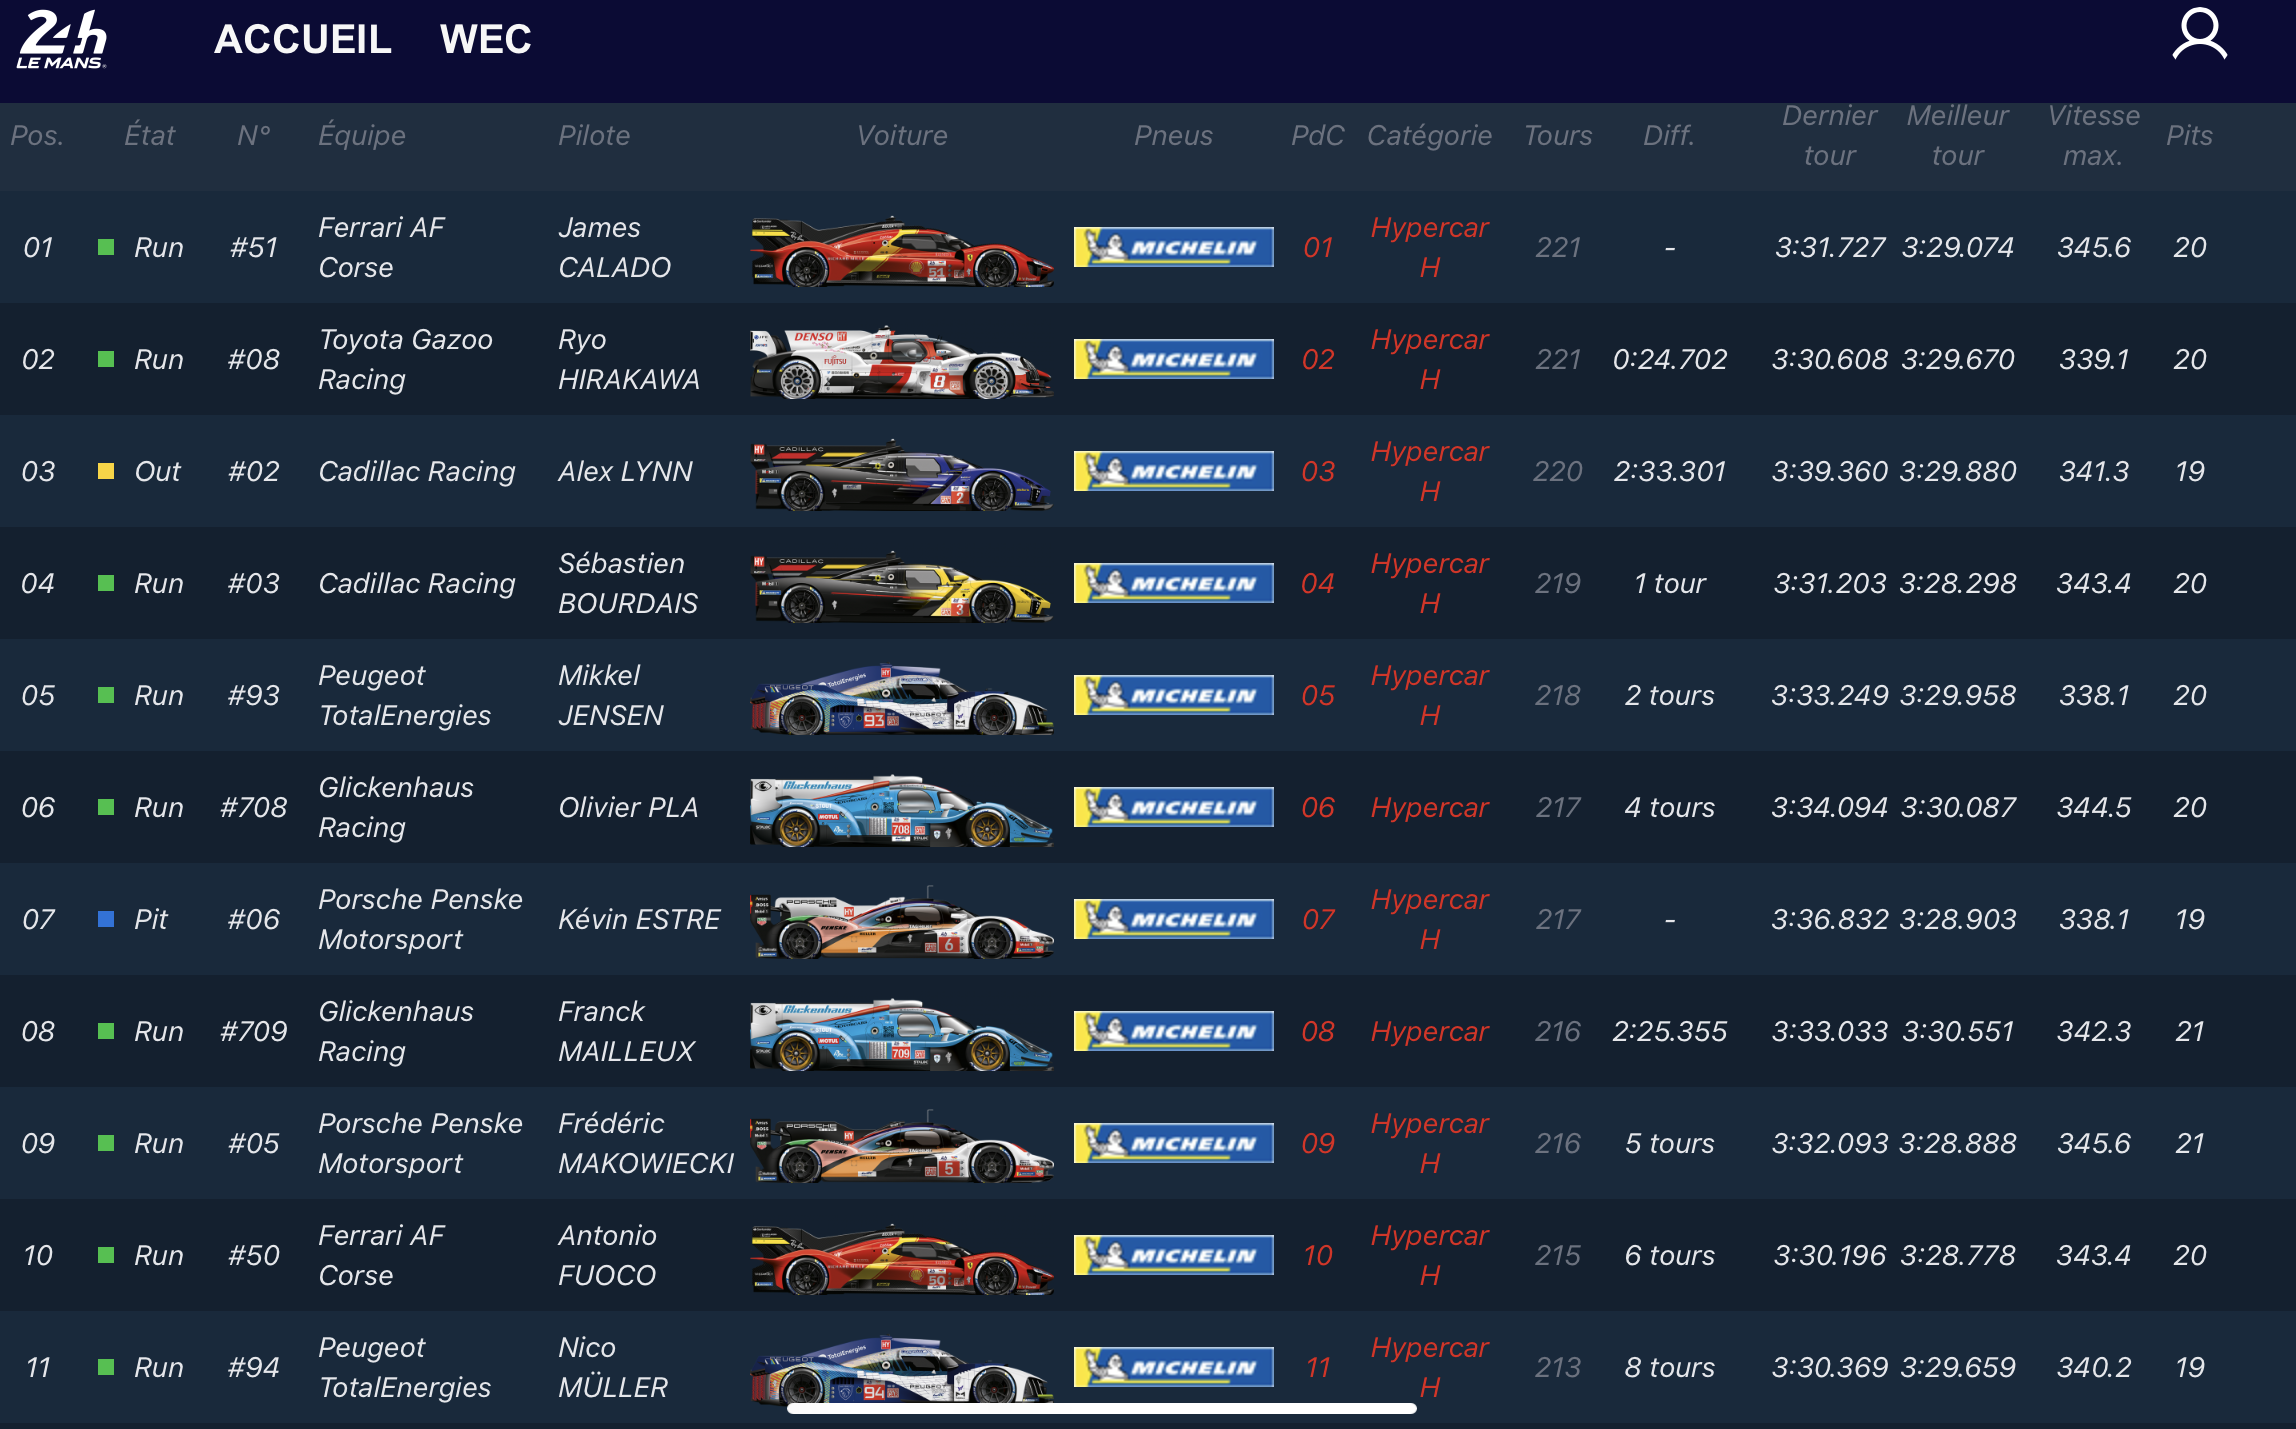This screenshot has width=2296, height=1429.
Task: Click the Michelin logo in Antonio FUOCO's row
Action: pos(1173,1255)
